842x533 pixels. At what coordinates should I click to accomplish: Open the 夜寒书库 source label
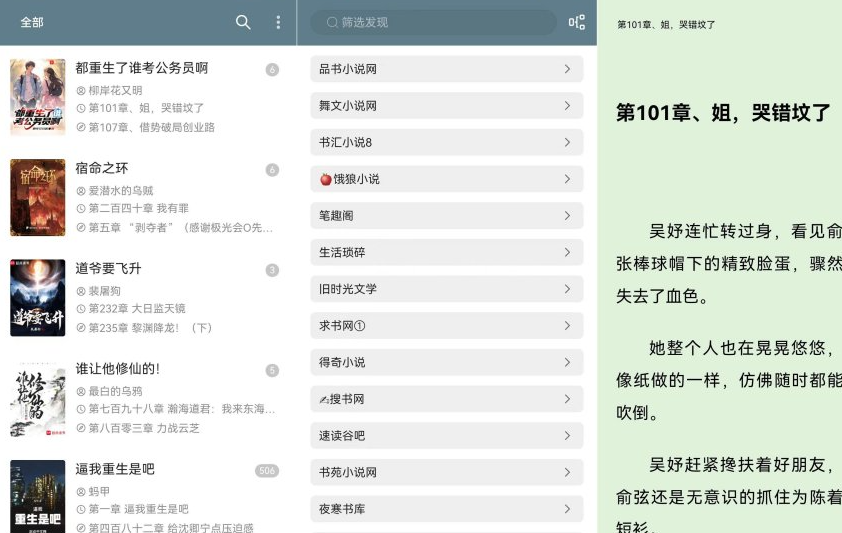click(342, 509)
